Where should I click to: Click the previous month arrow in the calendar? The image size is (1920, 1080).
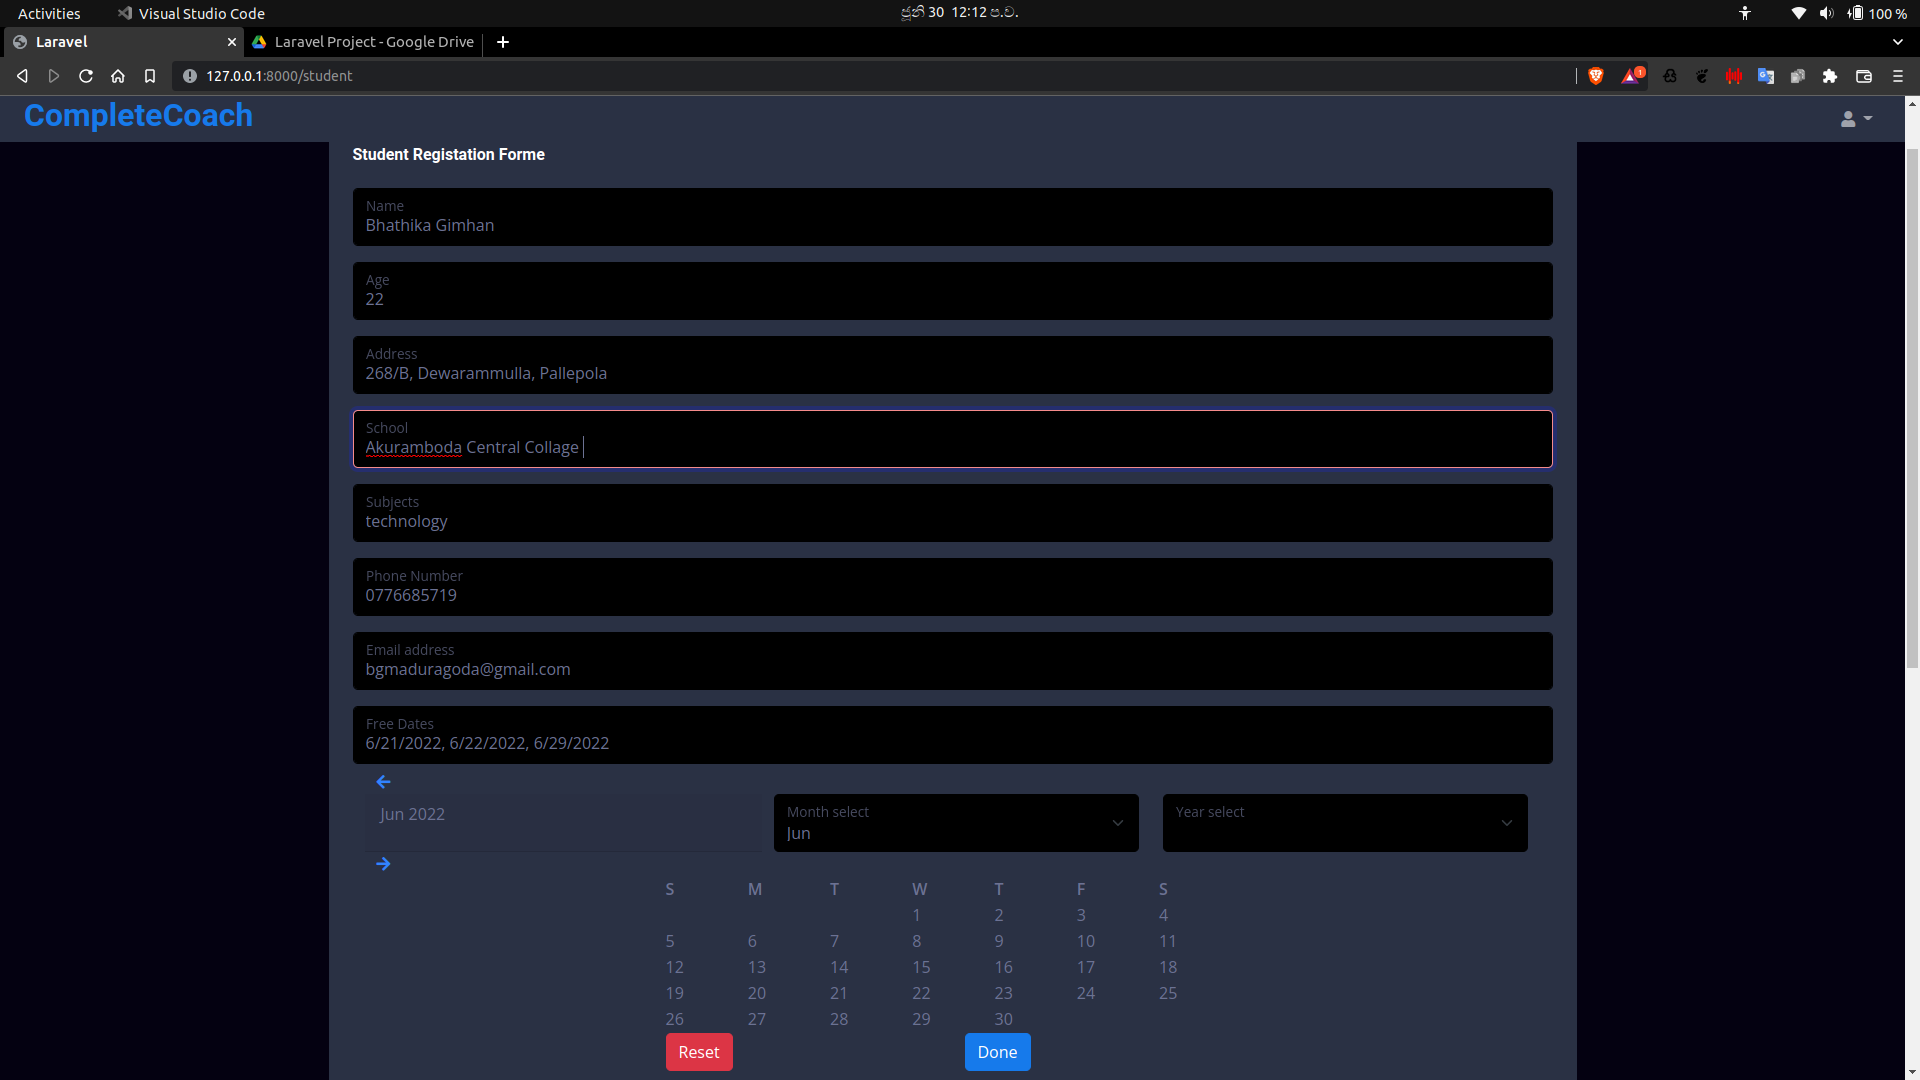tap(384, 781)
